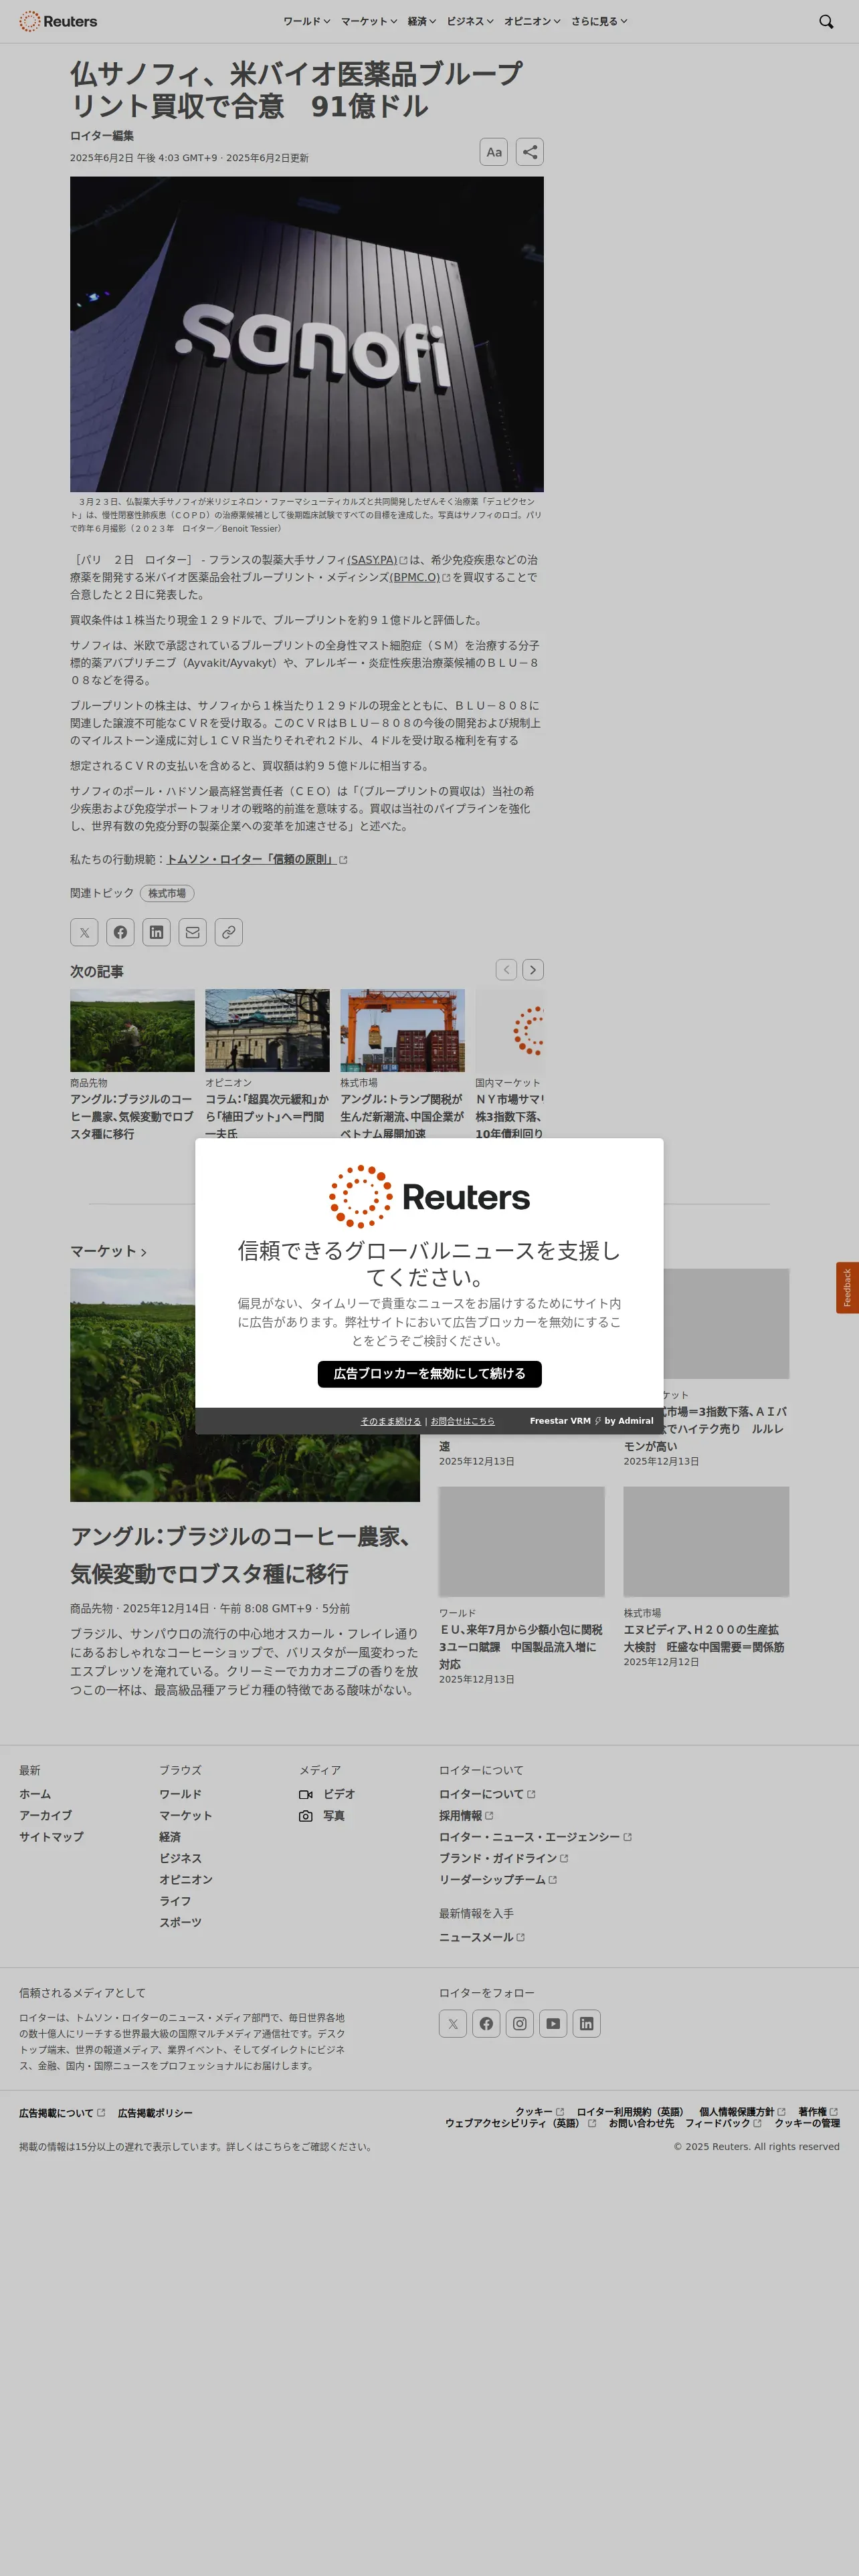859x2576 pixels.
Task: Follow Reuters on LinkedIn in the footer
Action: tap(587, 2023)
